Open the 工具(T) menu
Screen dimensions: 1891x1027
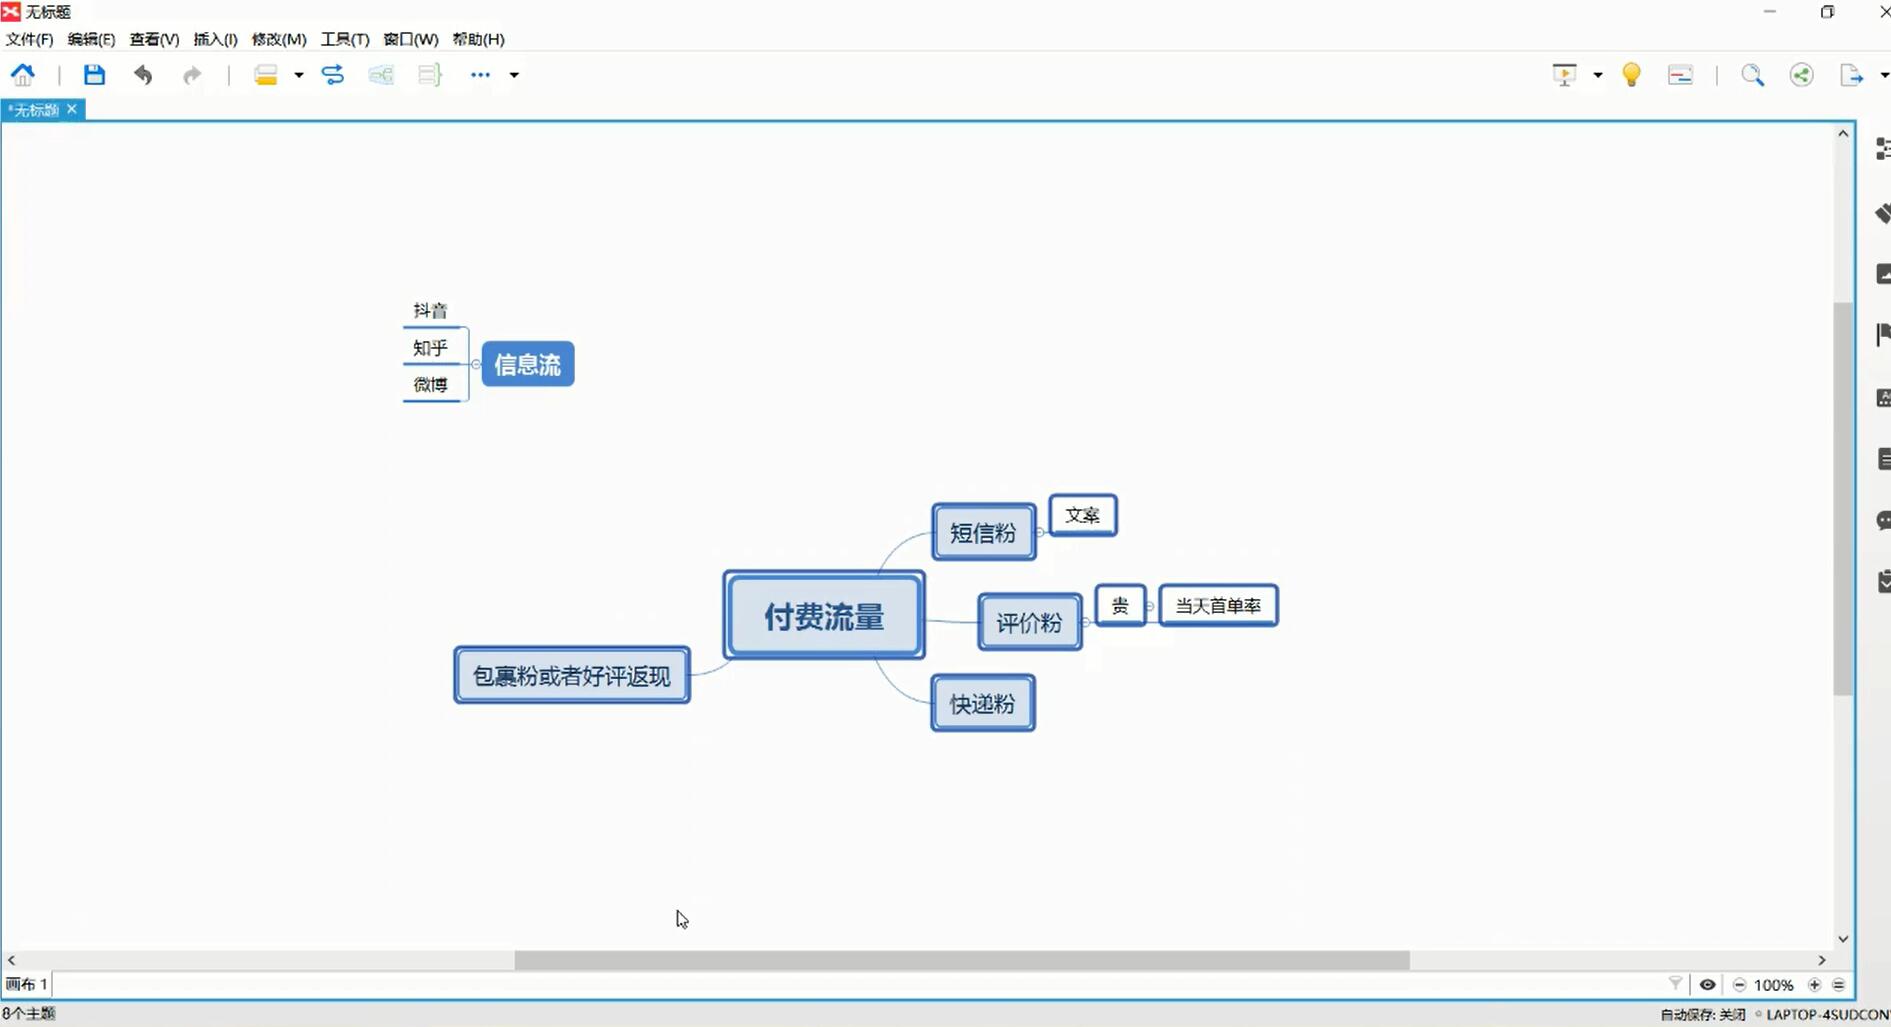point(344,39)
